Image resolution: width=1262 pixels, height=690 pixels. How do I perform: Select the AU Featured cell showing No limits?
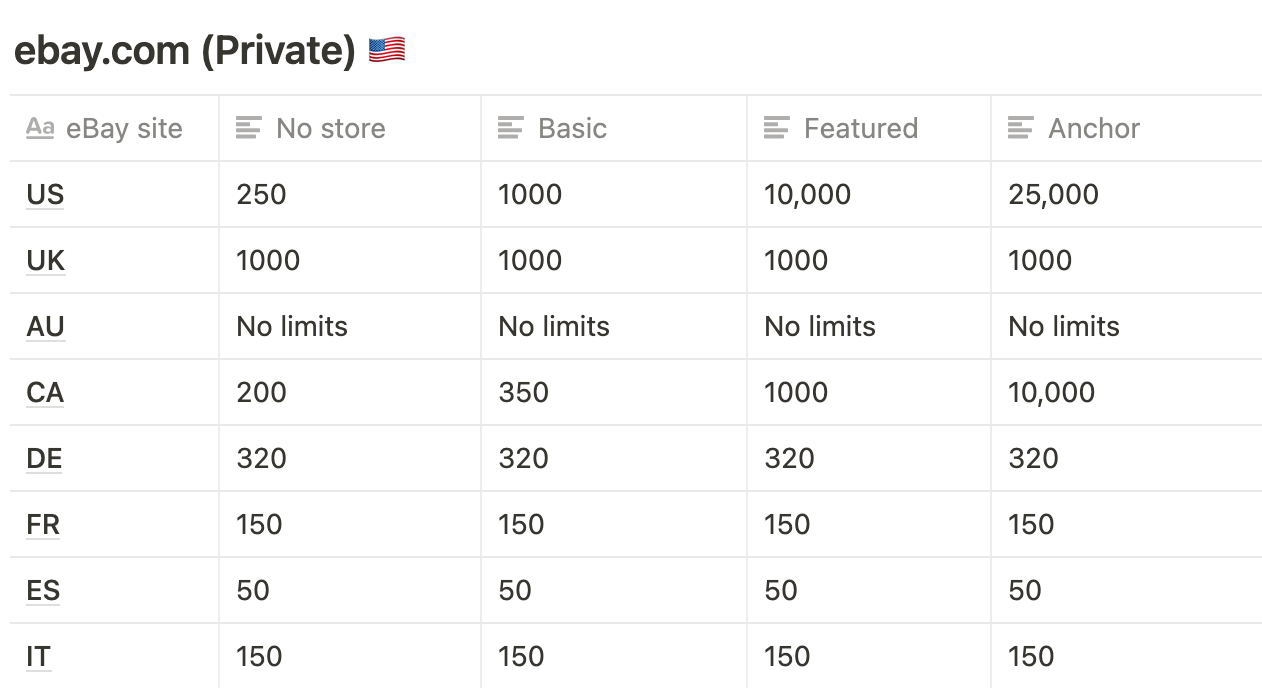868,326
